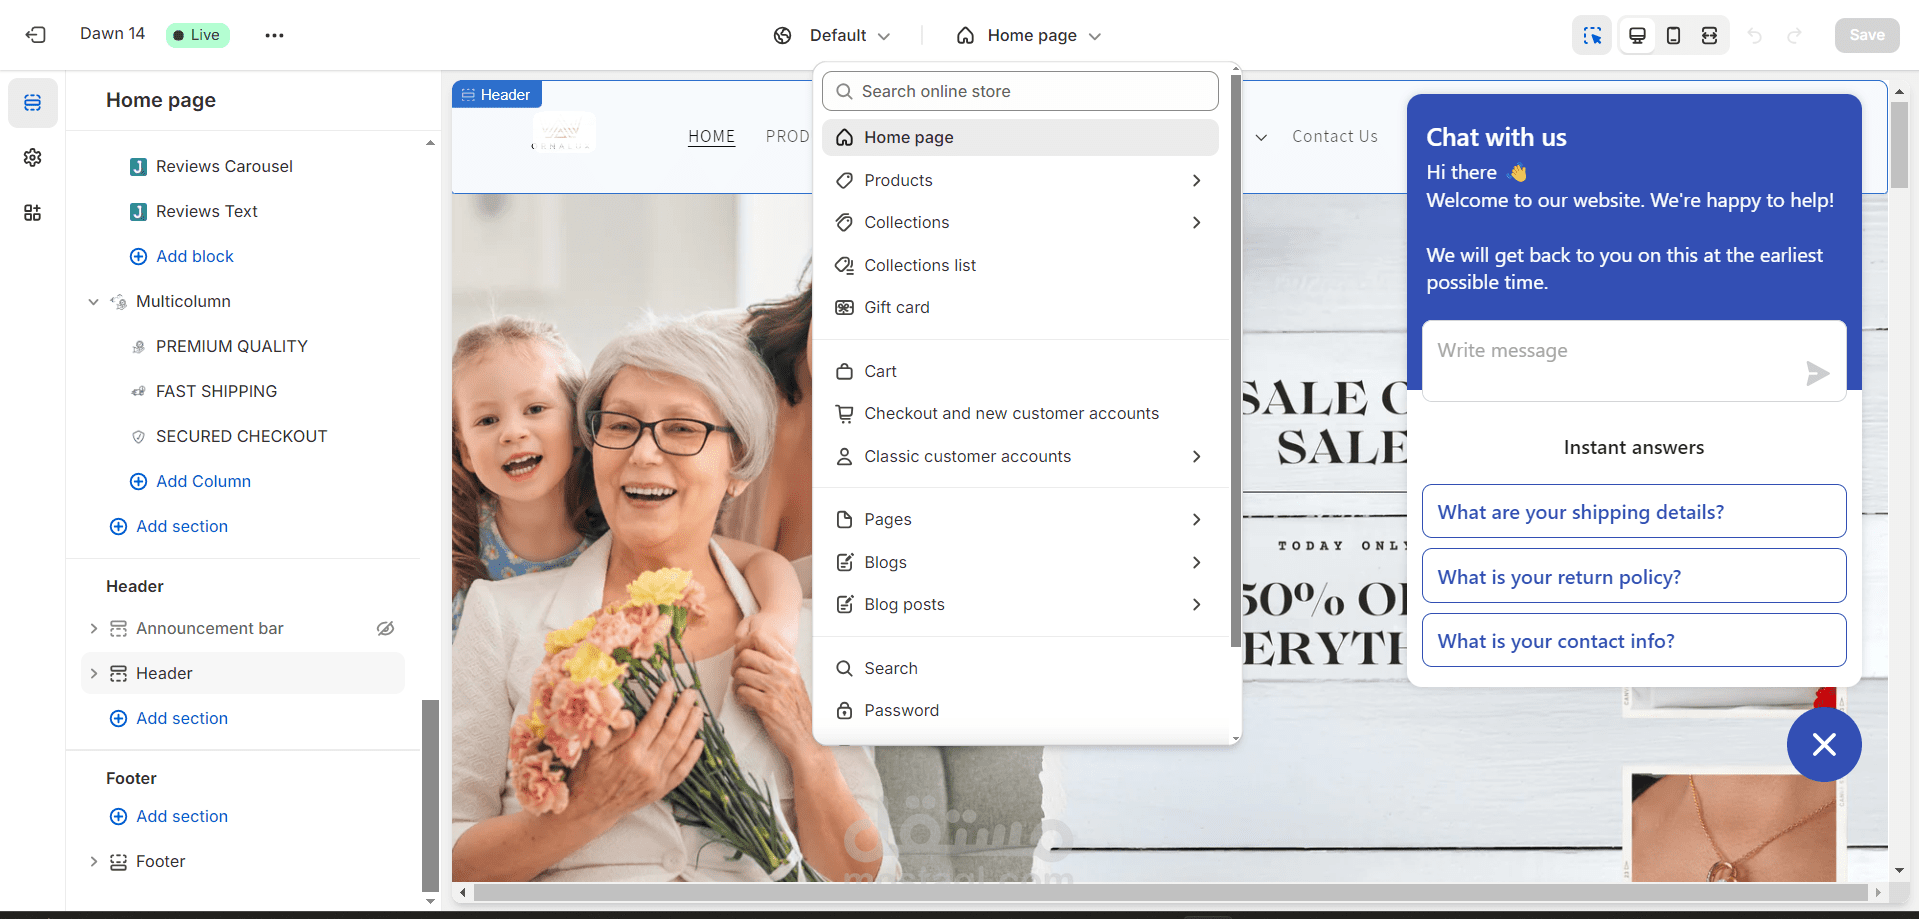Viewport: 1919px width, 919px height.
Task: Toggle Announcement bar visibility eye icon
Action: (385, 628)
